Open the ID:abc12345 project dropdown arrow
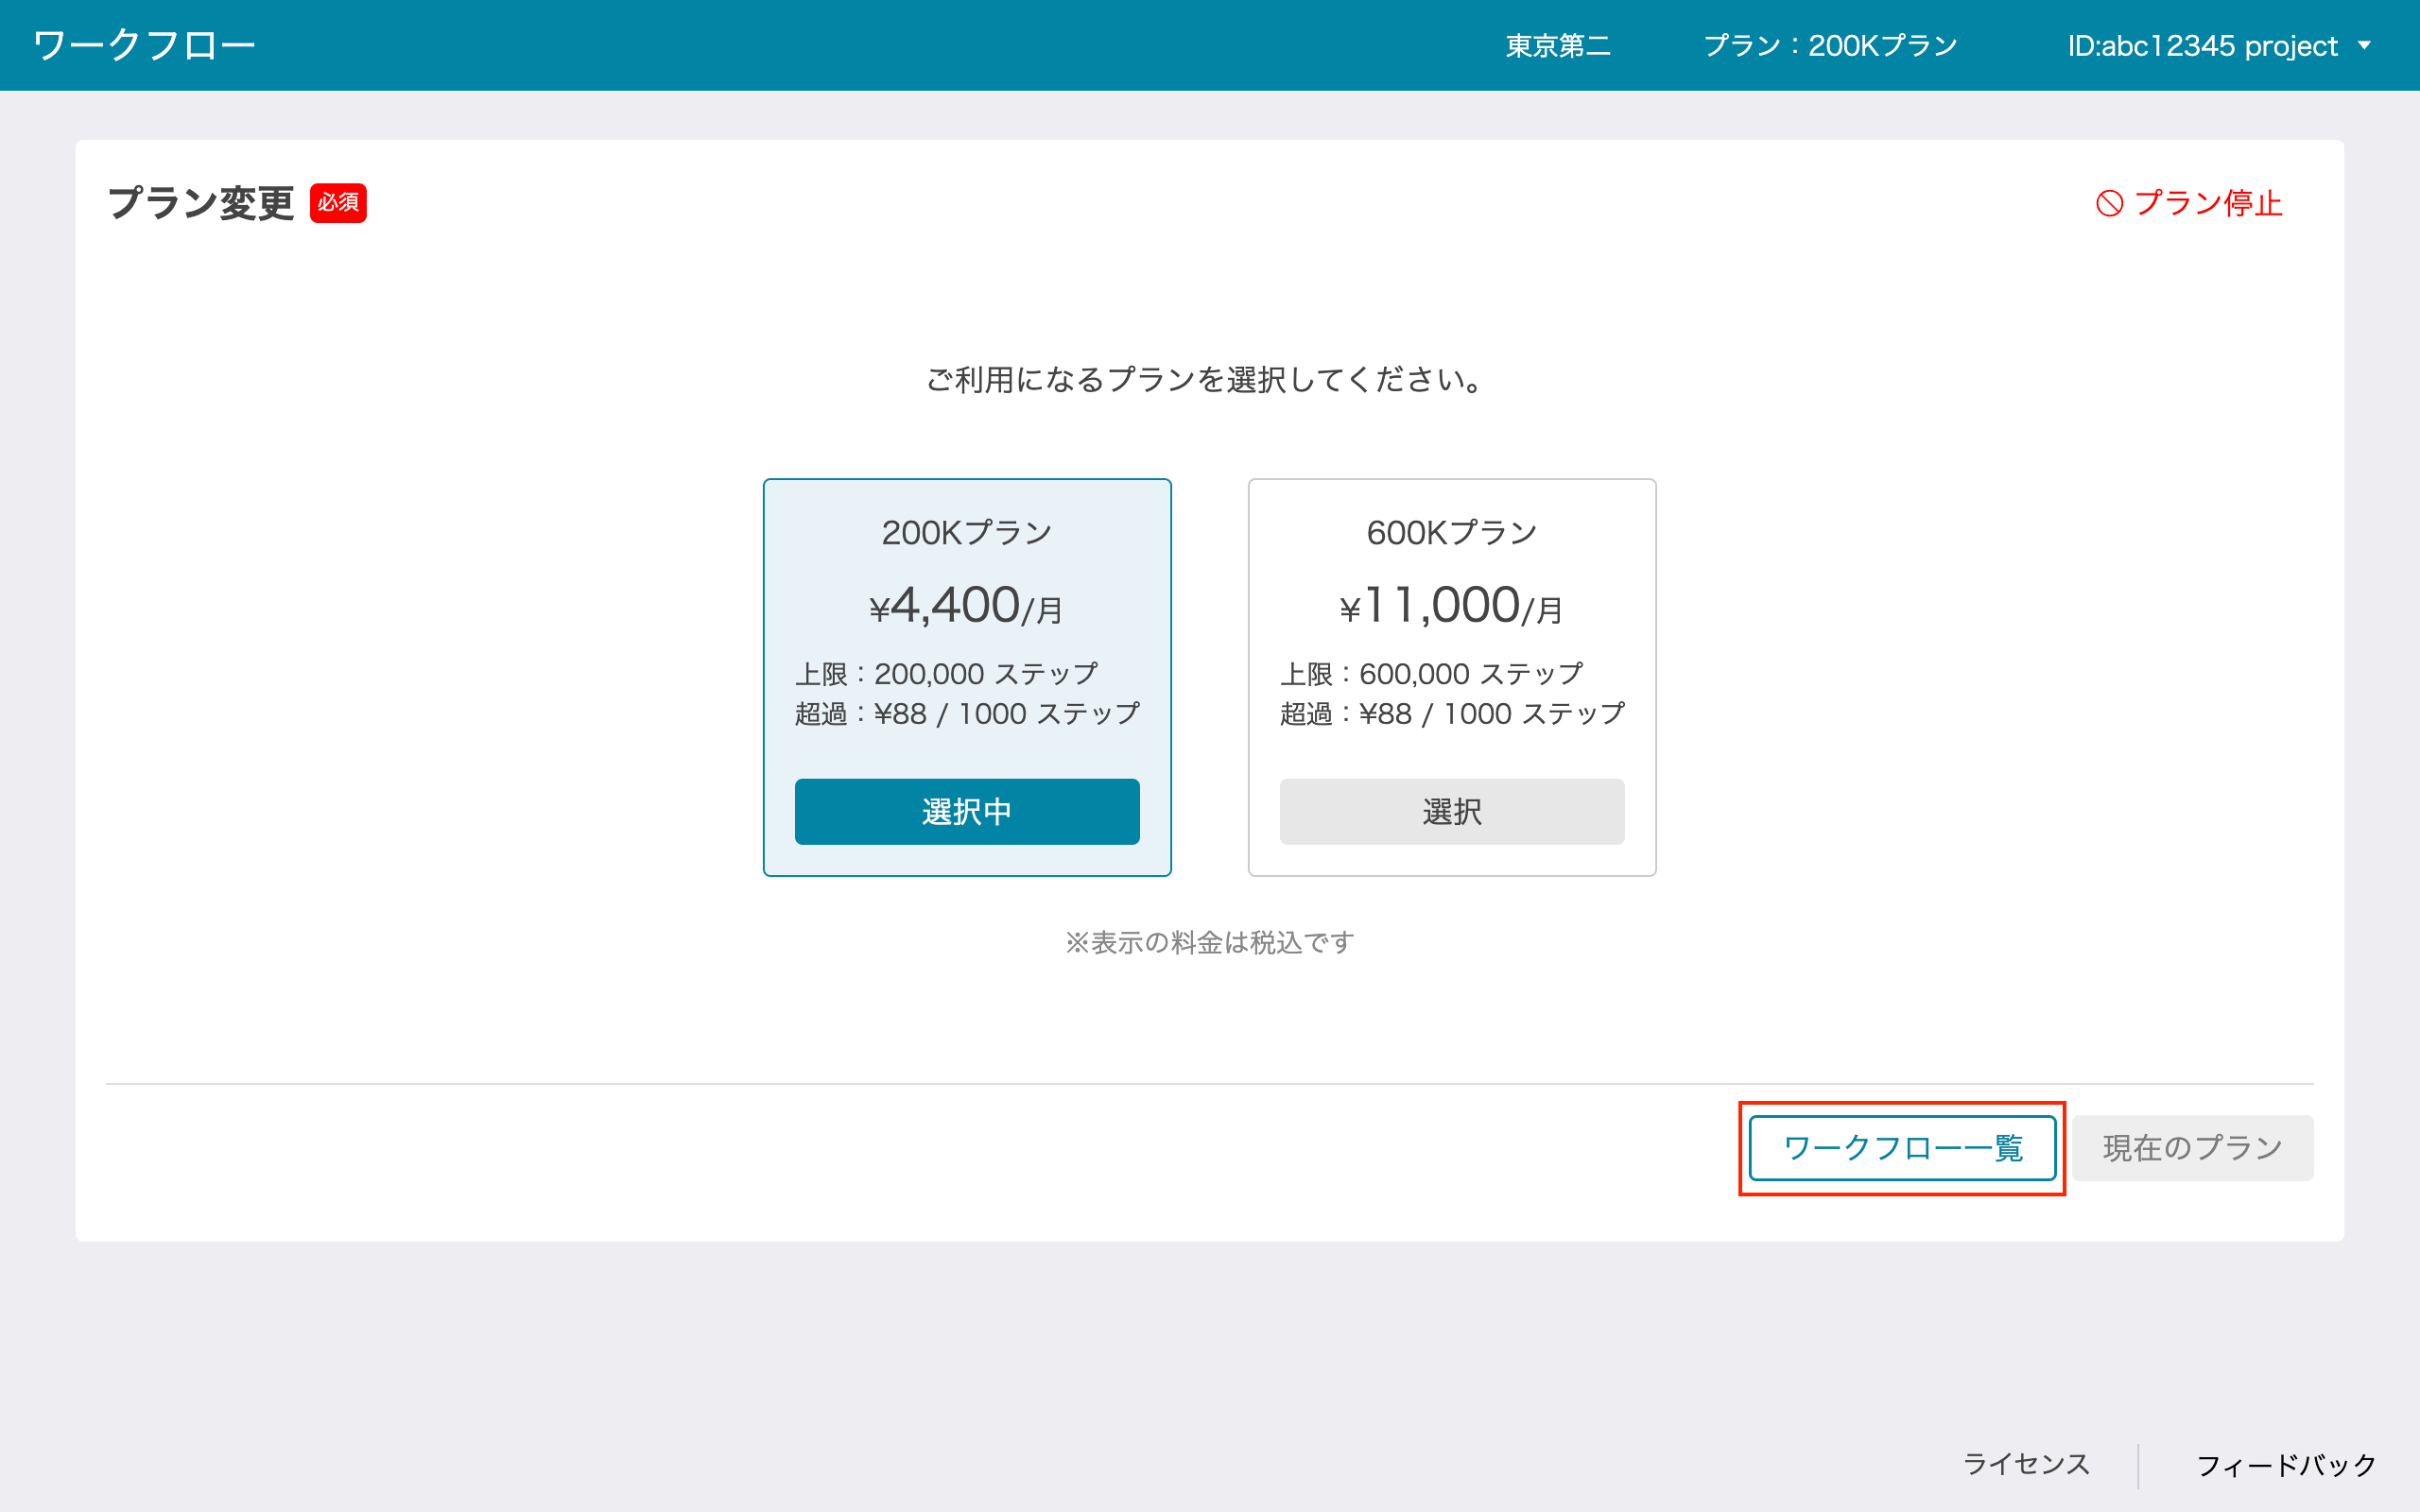This screenshot has height=1512, width=2420. coord(2365,45)
